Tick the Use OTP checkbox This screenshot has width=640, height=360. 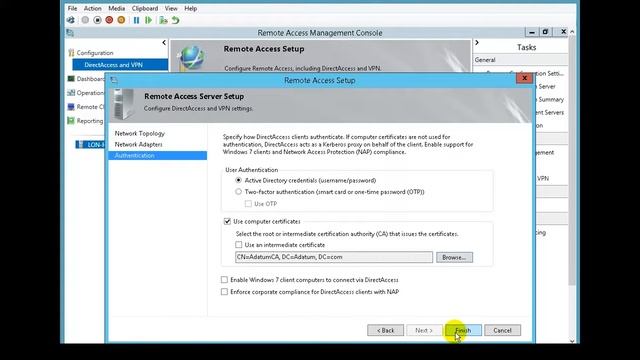[x=248, y=204]
